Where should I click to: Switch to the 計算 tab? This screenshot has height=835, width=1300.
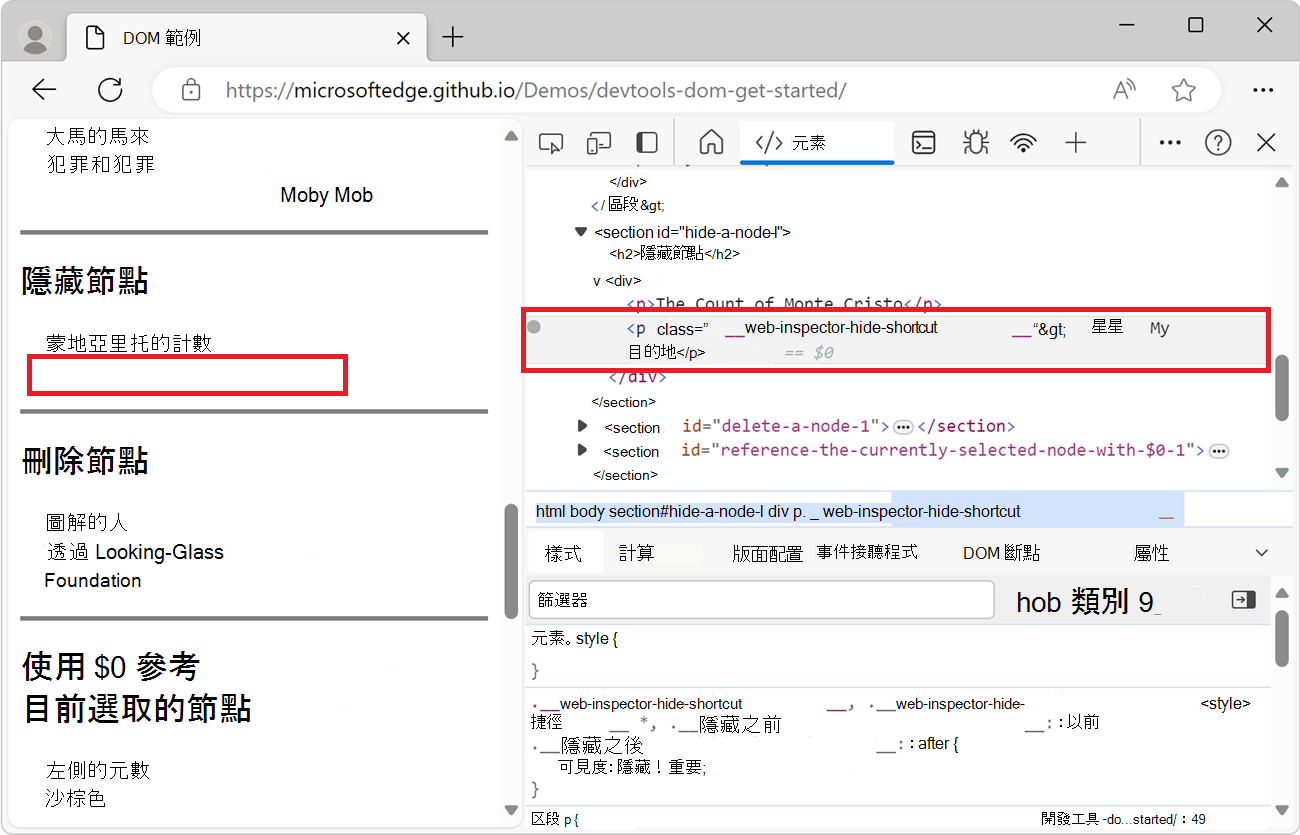tap(637, 553)
